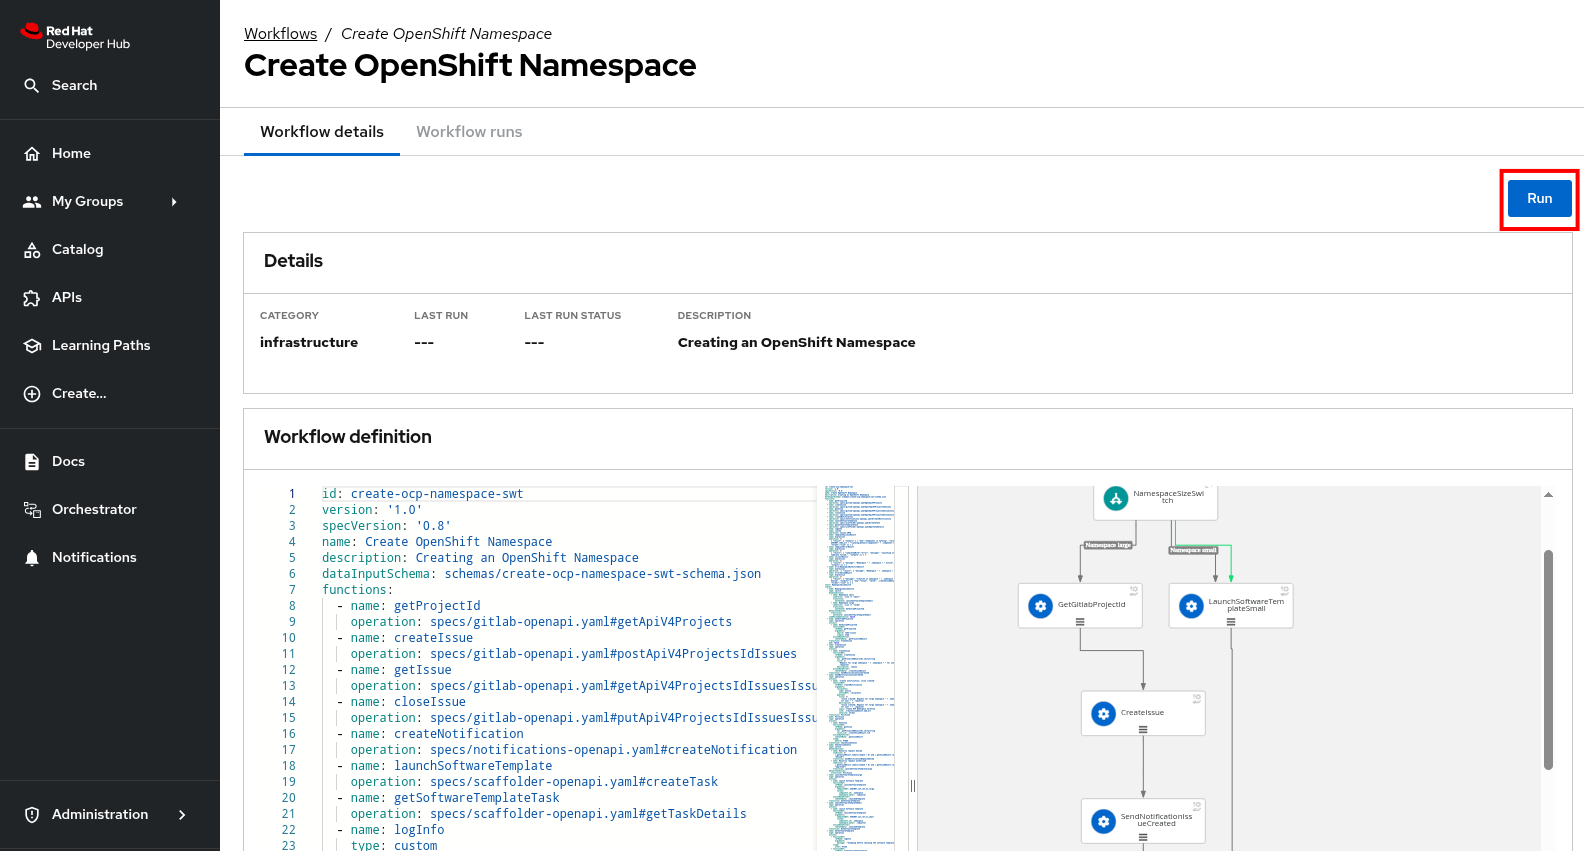Click the 'Namespace large' edge label
1584x851 pixels.
point(1108,546)
